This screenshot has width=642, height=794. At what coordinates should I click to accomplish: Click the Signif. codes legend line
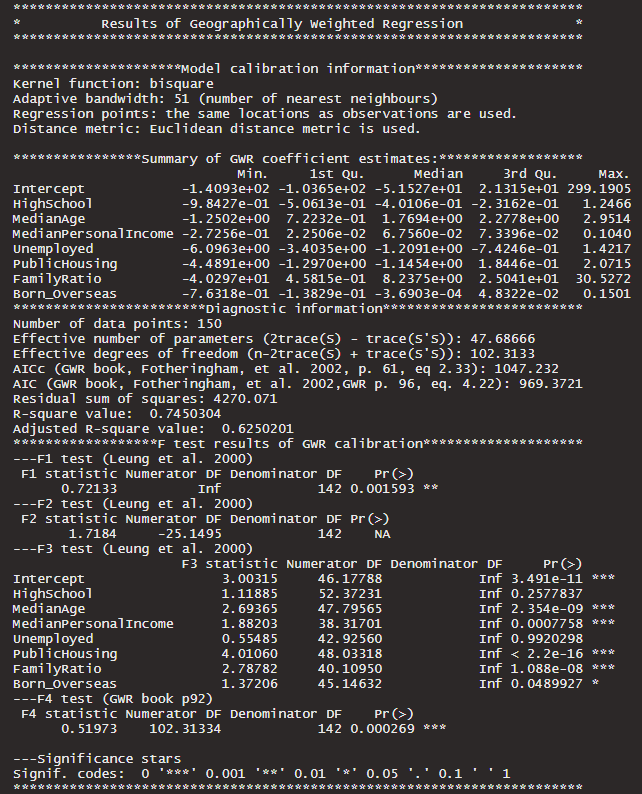pyautogui.click(x=261, y=774)
